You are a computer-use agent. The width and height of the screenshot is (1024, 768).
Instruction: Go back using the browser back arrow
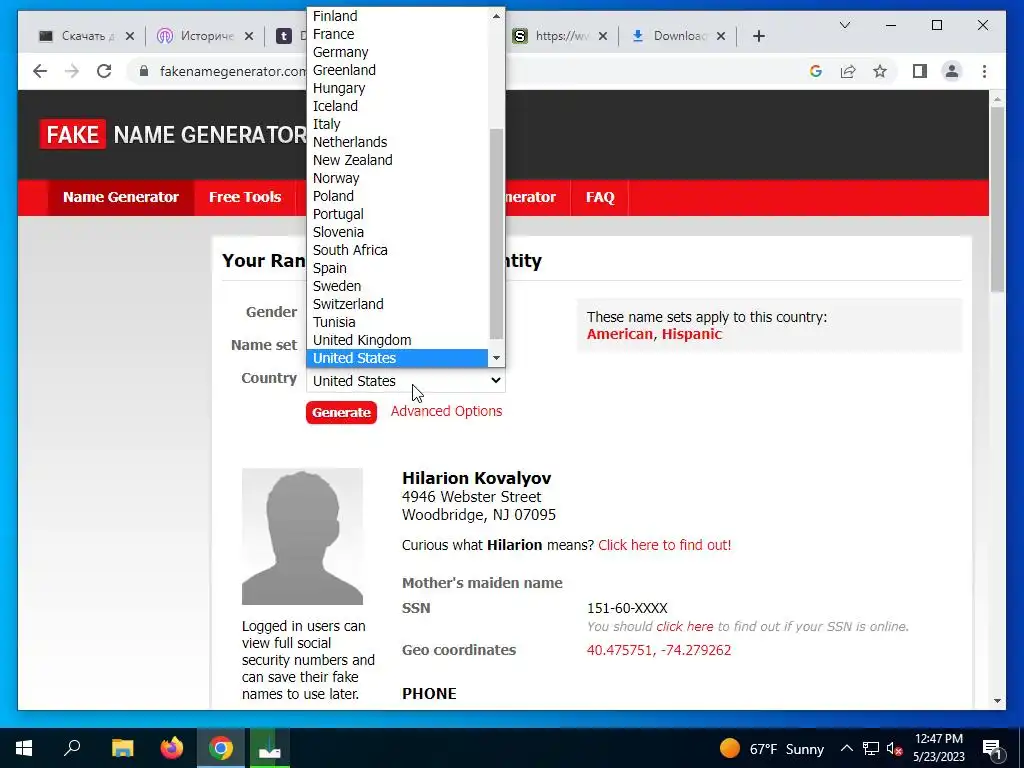coord(40,71)
